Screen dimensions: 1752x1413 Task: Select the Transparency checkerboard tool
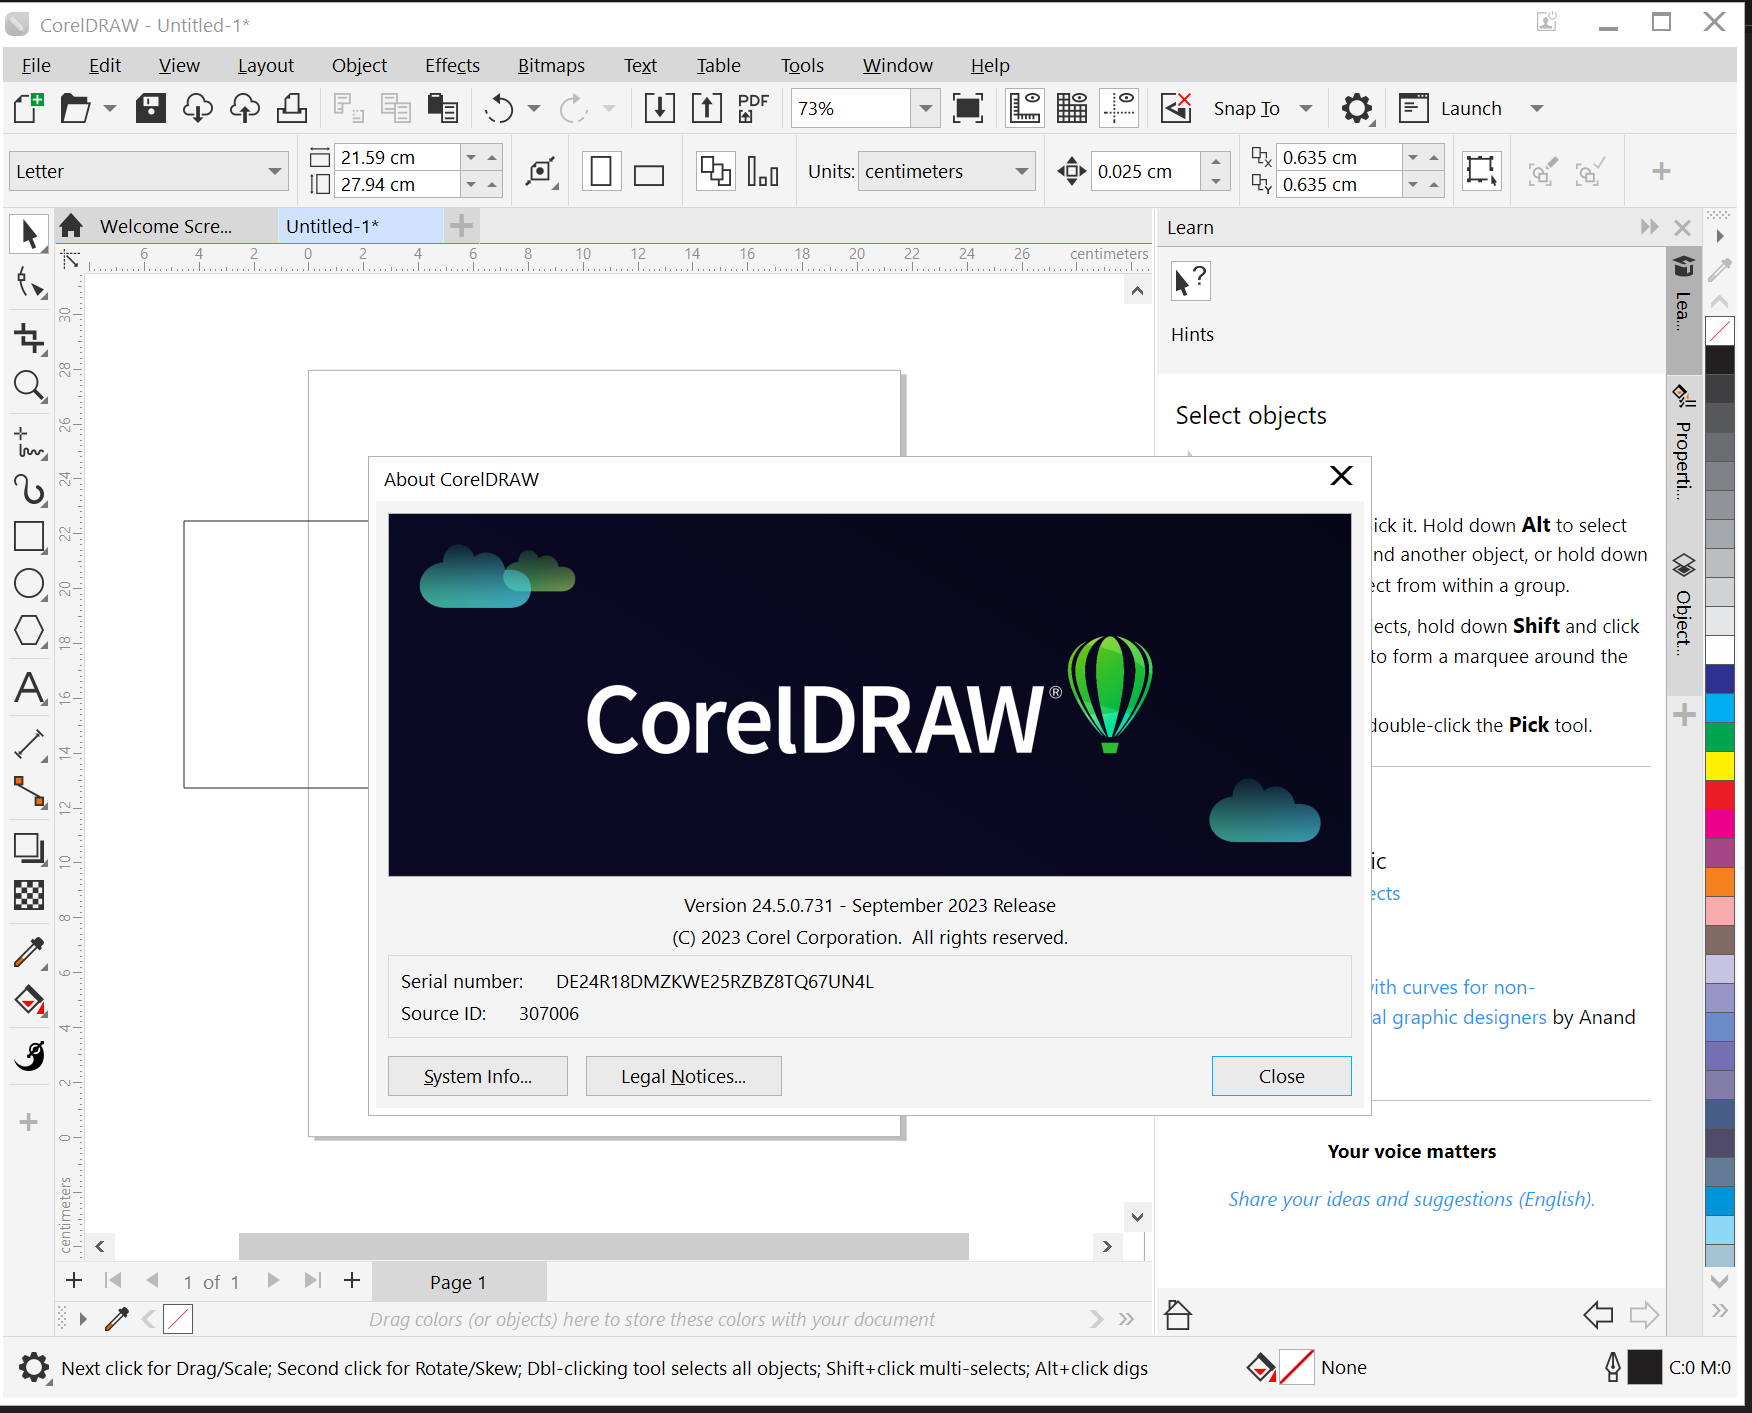[29, 895]
